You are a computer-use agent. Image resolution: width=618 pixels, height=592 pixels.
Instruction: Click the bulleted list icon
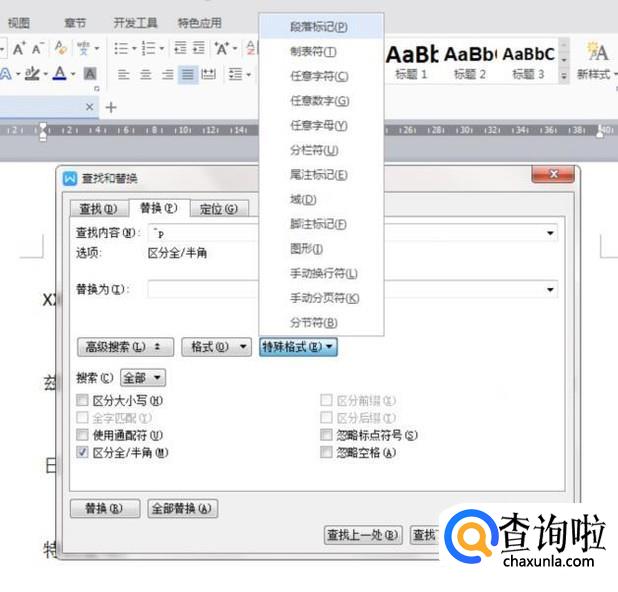[x=121, y=48]
